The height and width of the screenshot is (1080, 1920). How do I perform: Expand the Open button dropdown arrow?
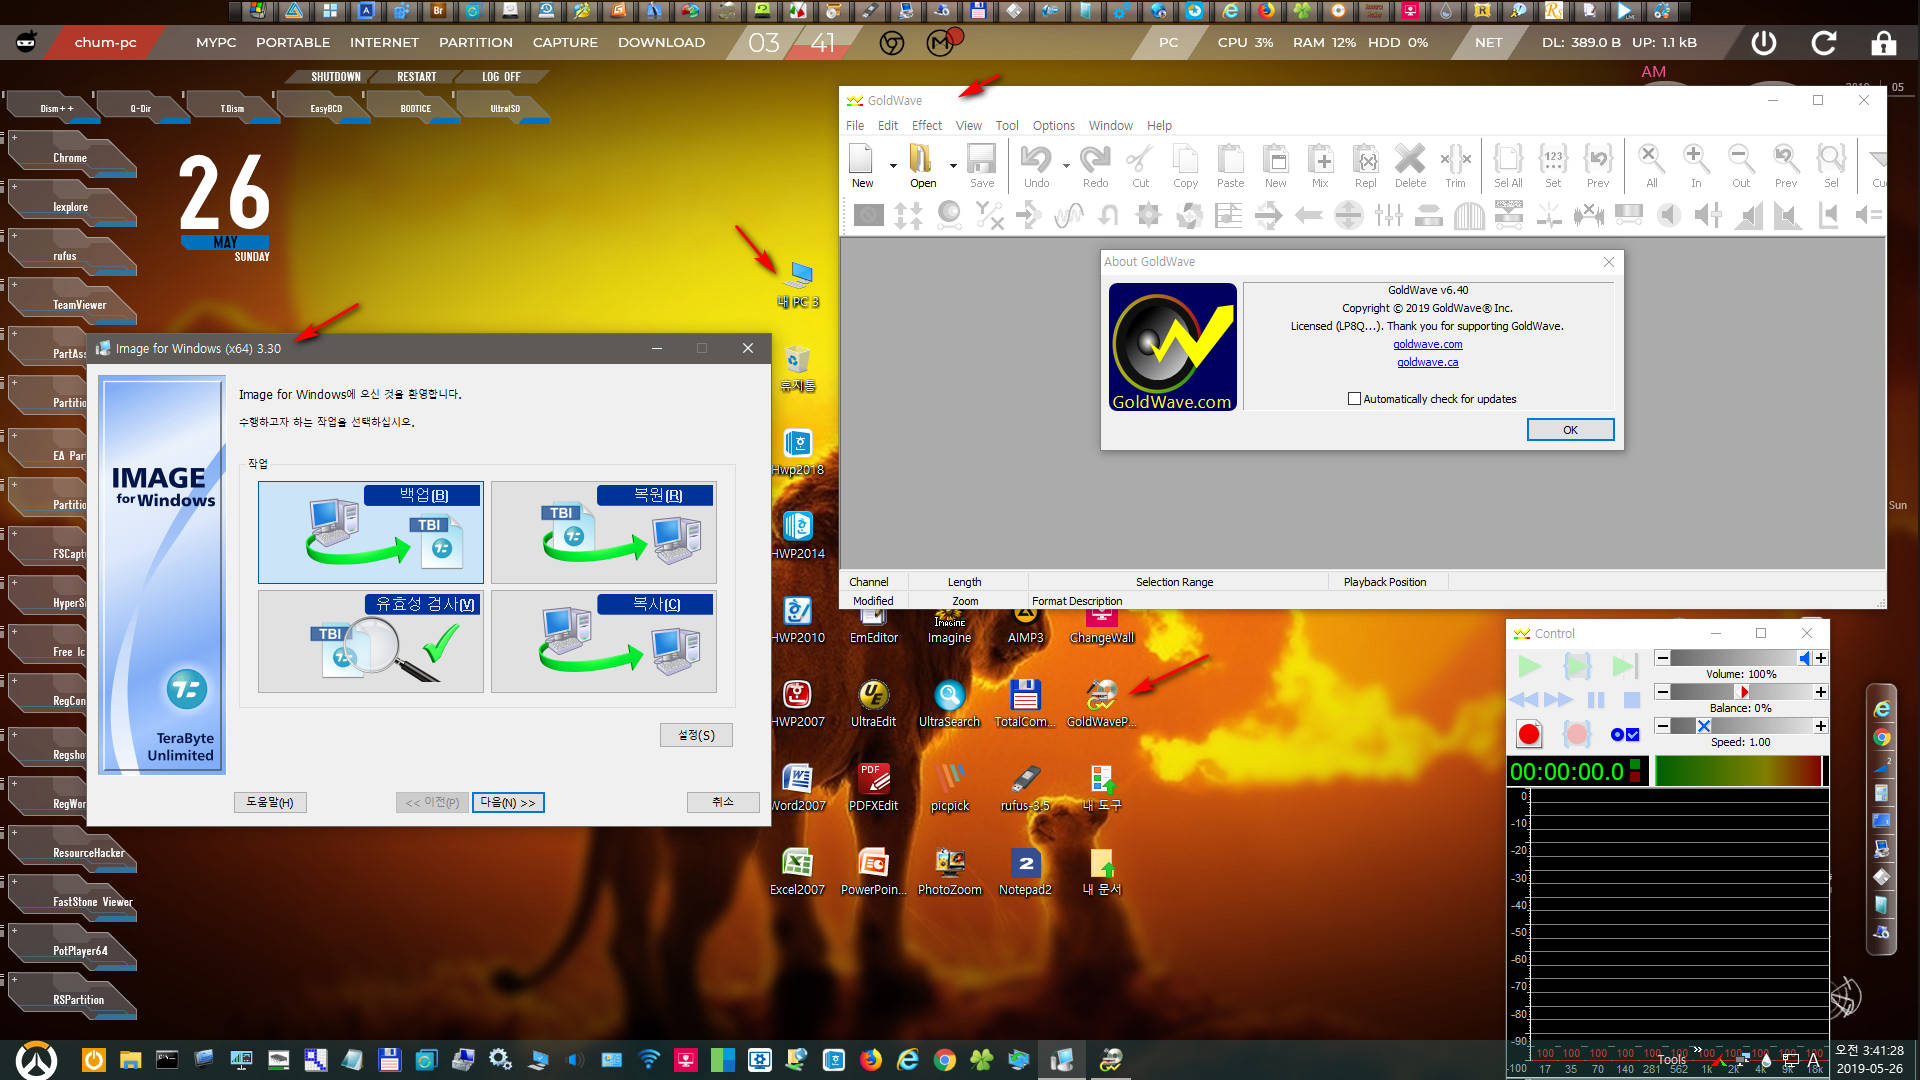(x=953, y=166)
